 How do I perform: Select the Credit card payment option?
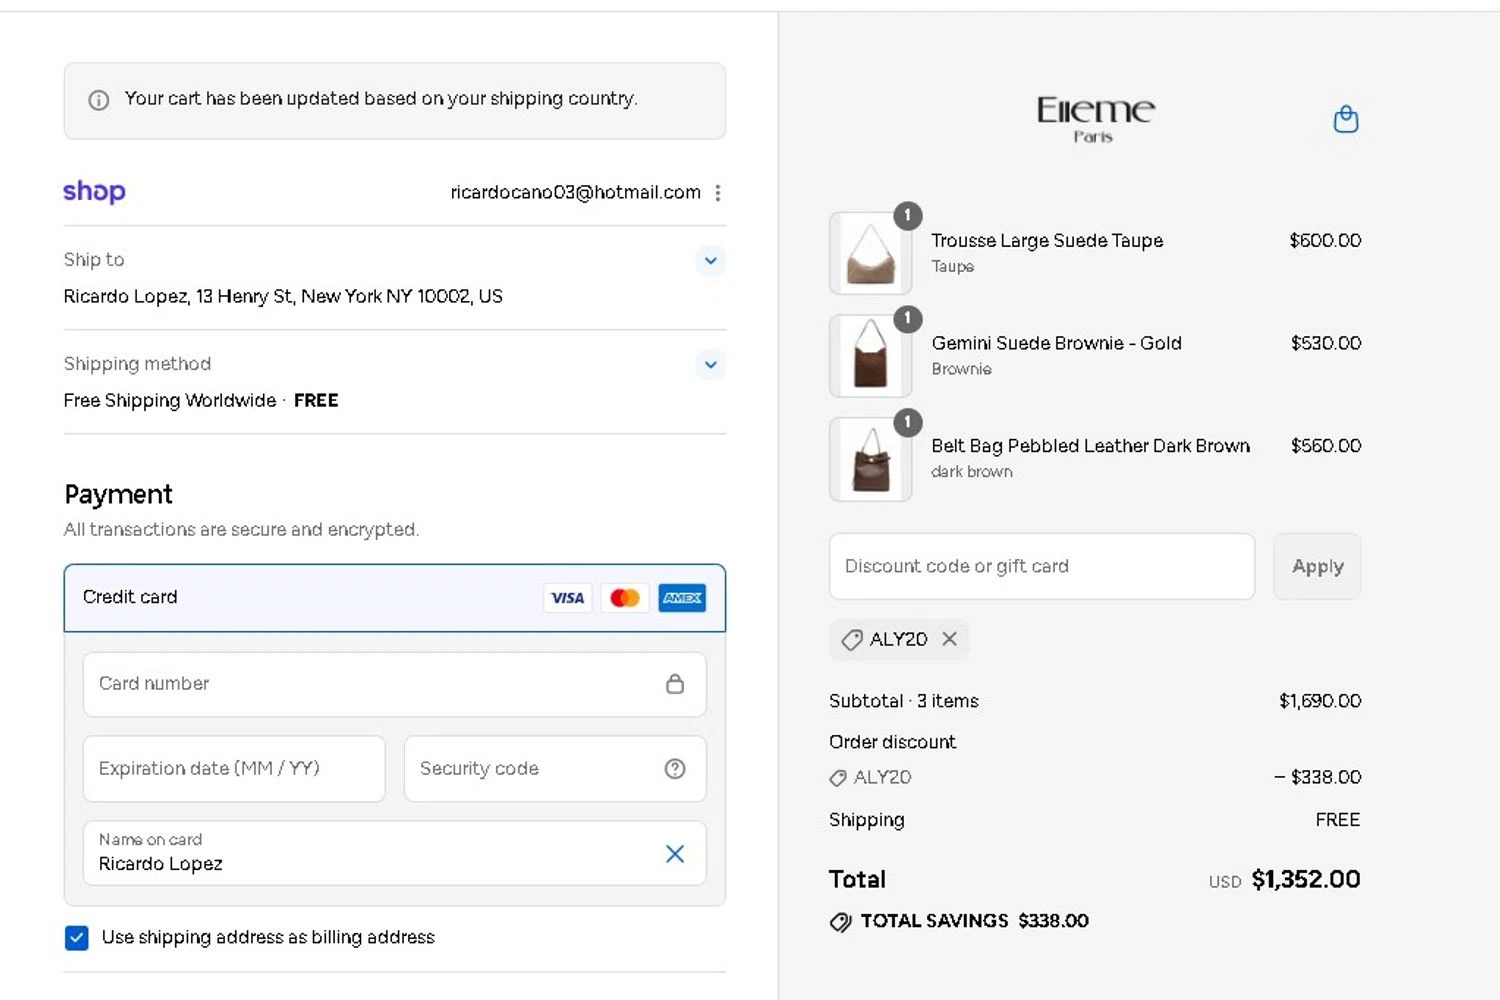pos(394,598)
